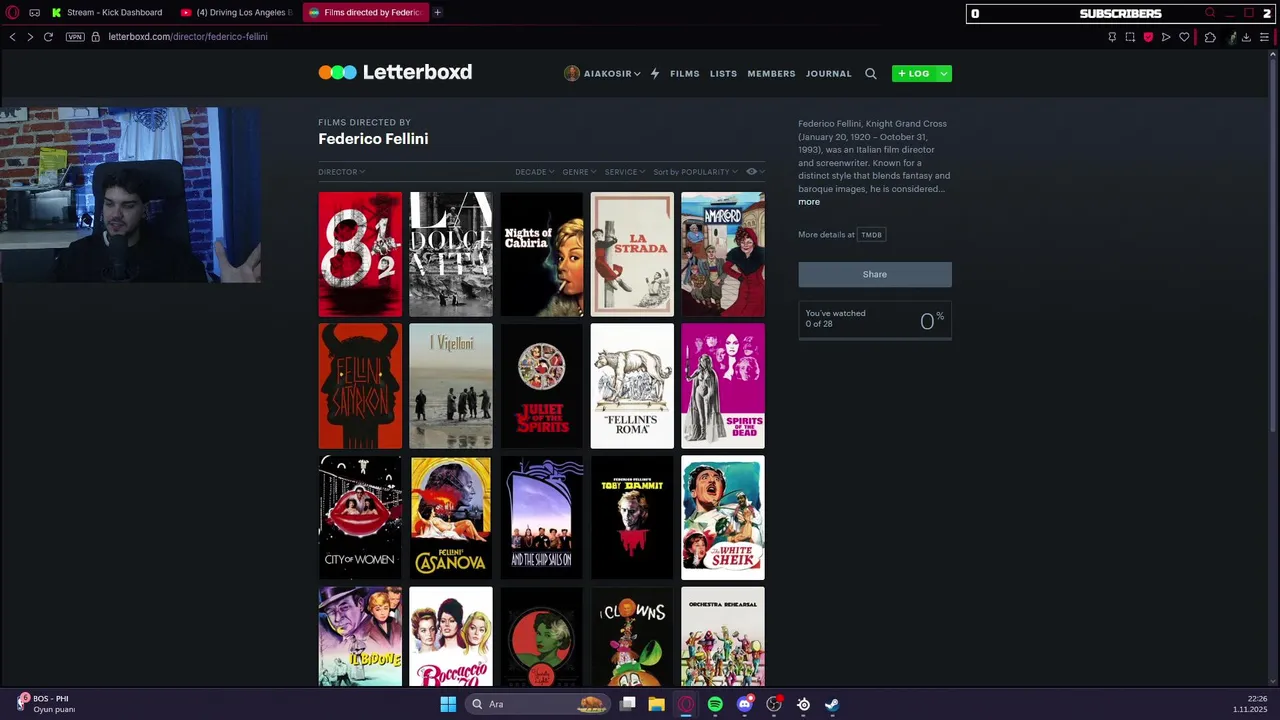This screenshot has height=720, width=1280.
Task: Open the Amarcord poster
Action: click(x=723, y=254)
